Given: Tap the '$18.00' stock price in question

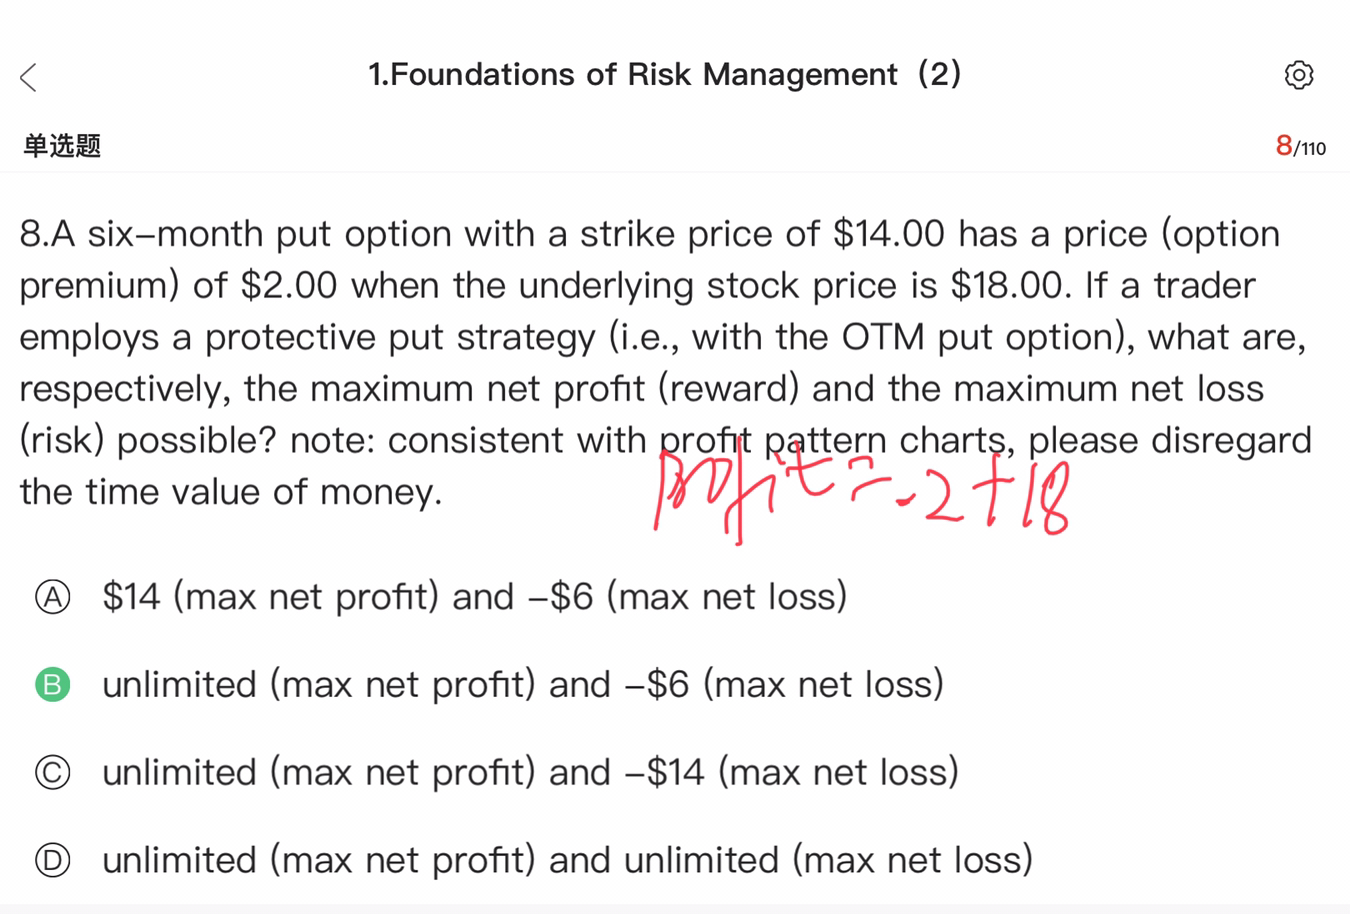Looking at the screenshot, I should (1008, 286).
